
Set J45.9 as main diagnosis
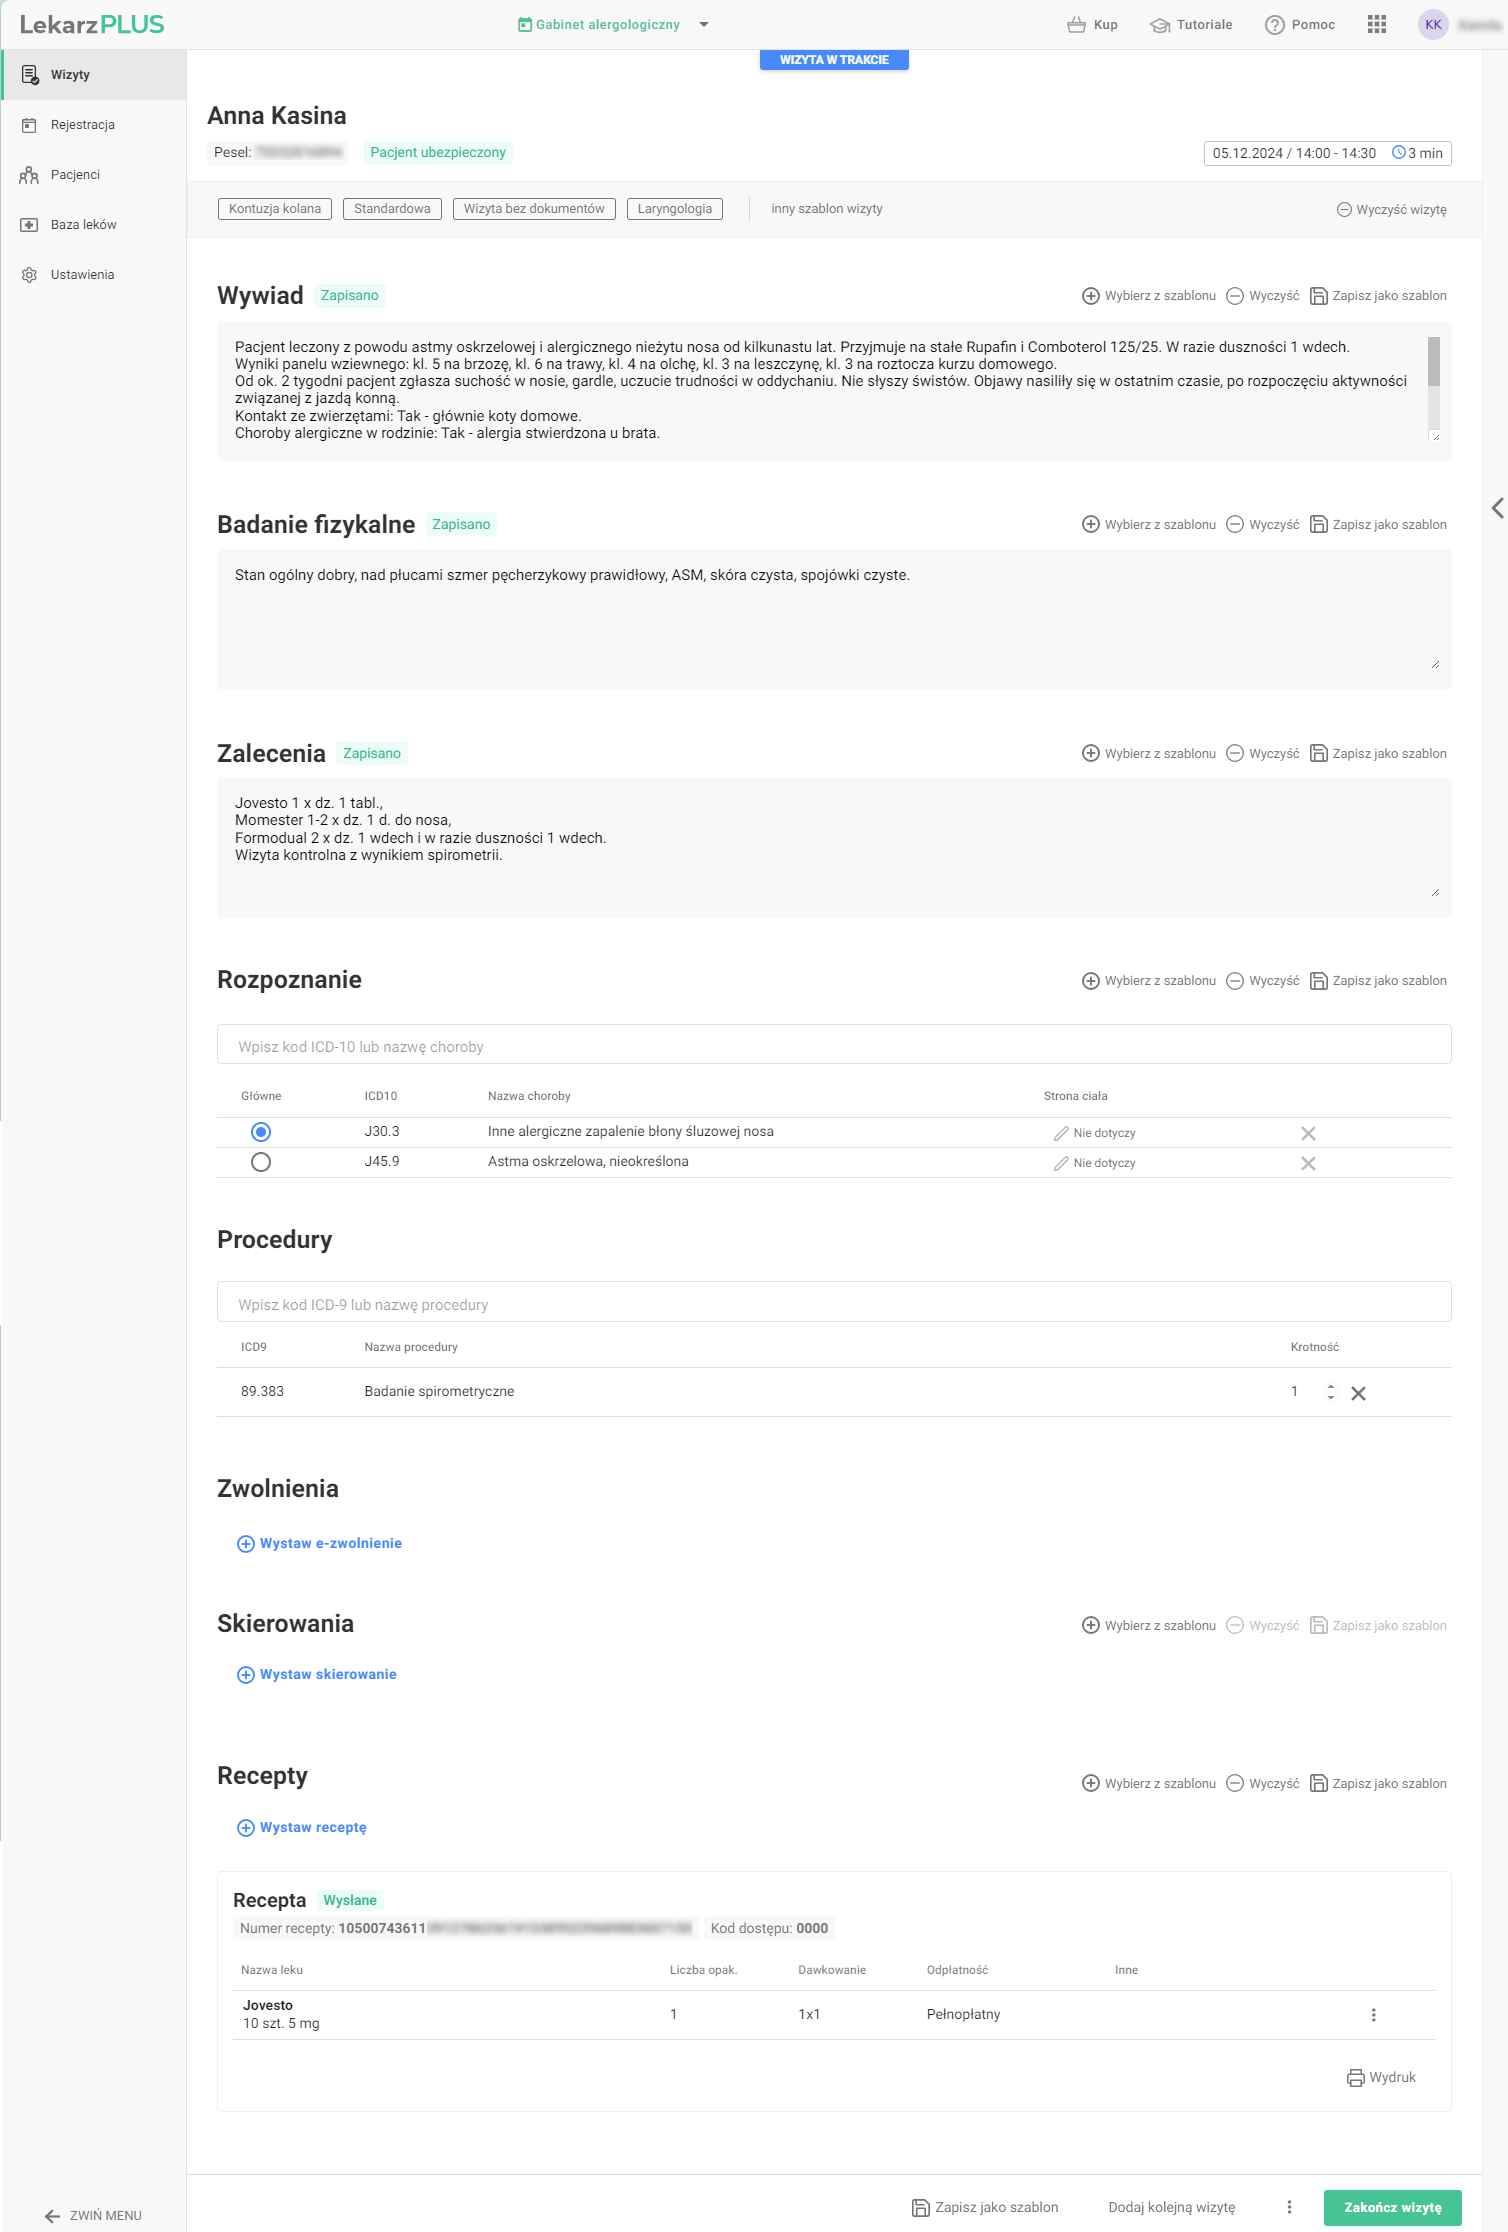coord(261,1162)
